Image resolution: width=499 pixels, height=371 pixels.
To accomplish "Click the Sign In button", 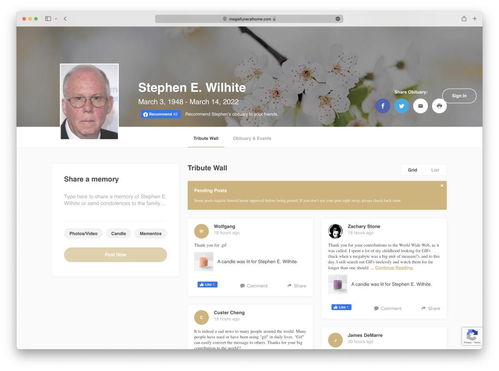I will (459, 96).
